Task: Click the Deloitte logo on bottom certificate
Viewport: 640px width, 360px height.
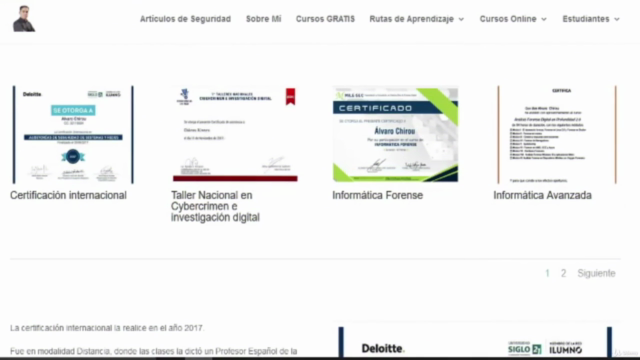Action: 383,348
